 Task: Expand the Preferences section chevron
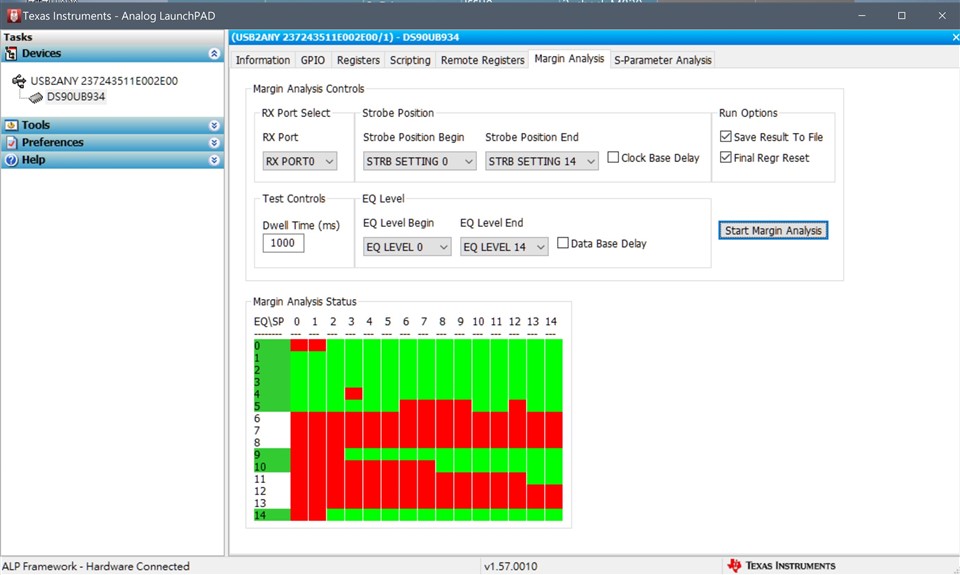click(214, 143)
